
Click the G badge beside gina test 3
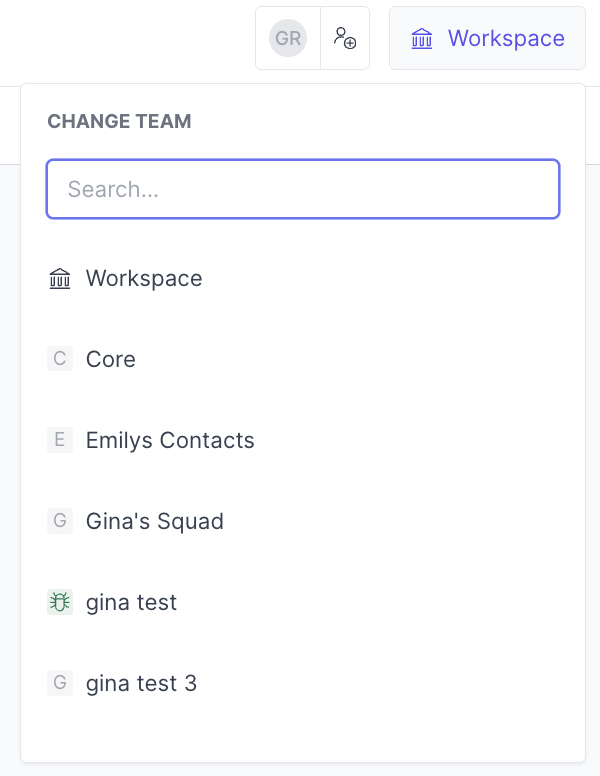coord(60,683)
